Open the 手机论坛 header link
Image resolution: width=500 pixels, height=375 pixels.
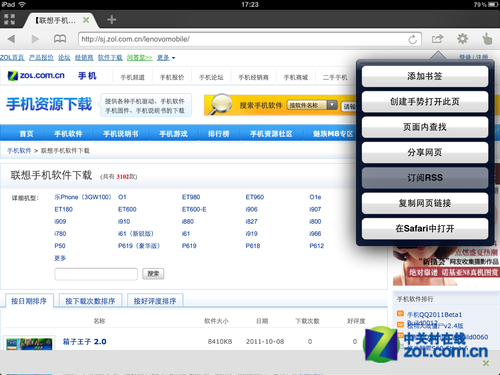tap(211, 77)
